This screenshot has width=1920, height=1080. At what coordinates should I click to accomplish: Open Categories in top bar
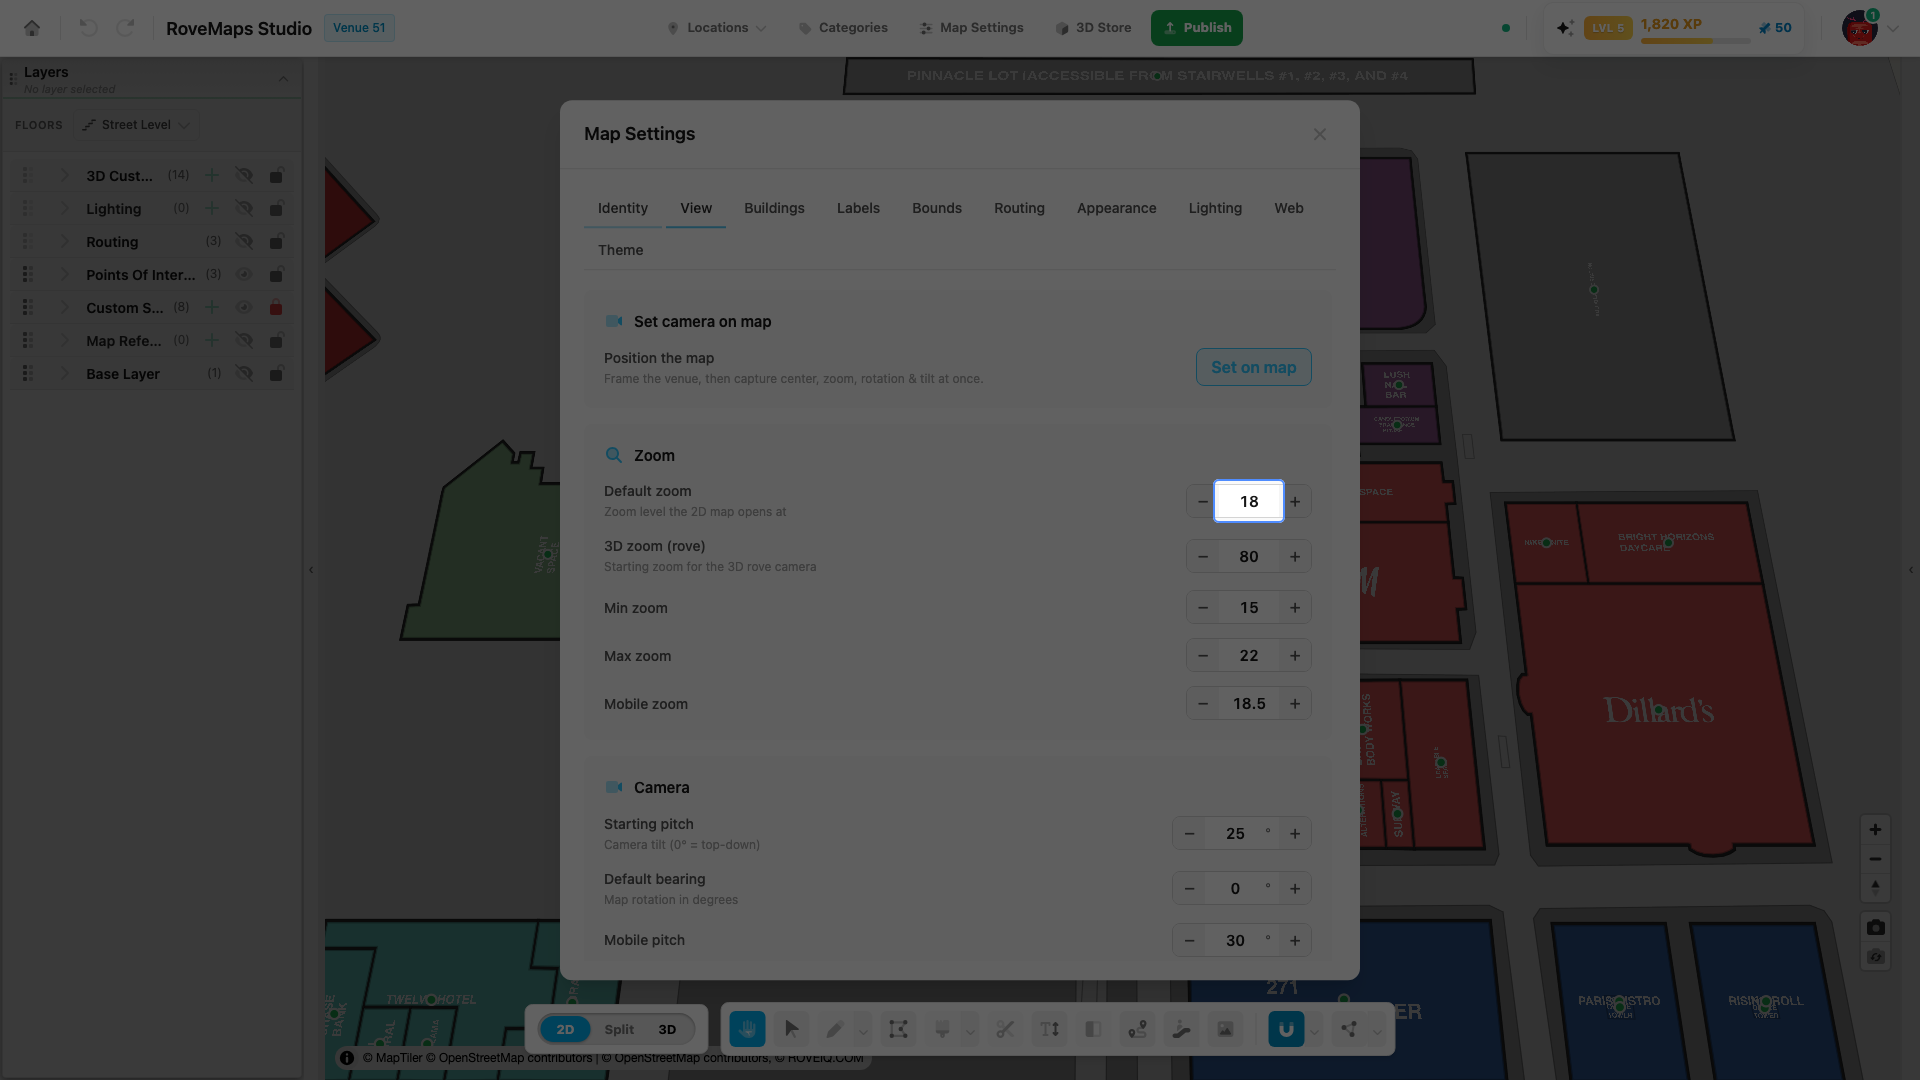(x=844, y=28)
